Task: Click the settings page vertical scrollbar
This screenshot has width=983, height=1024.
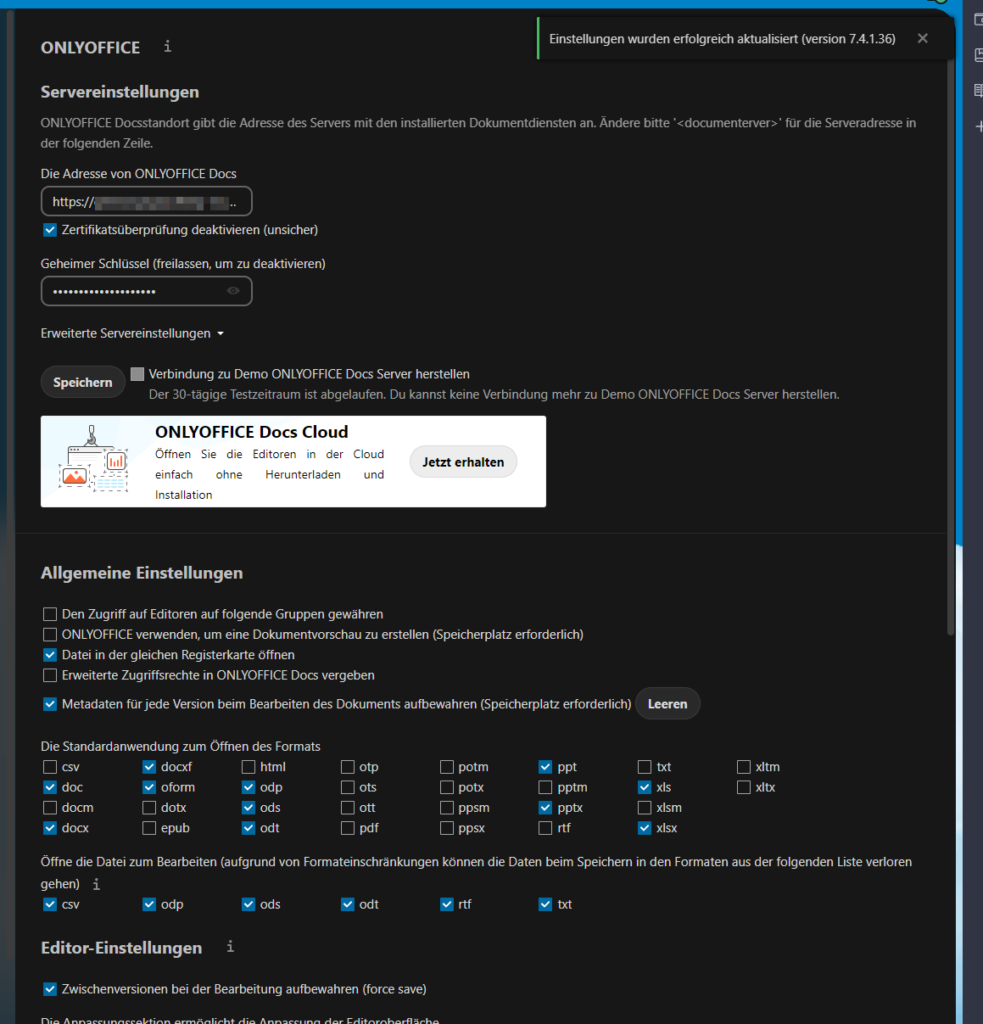Action: coord(950,346)
